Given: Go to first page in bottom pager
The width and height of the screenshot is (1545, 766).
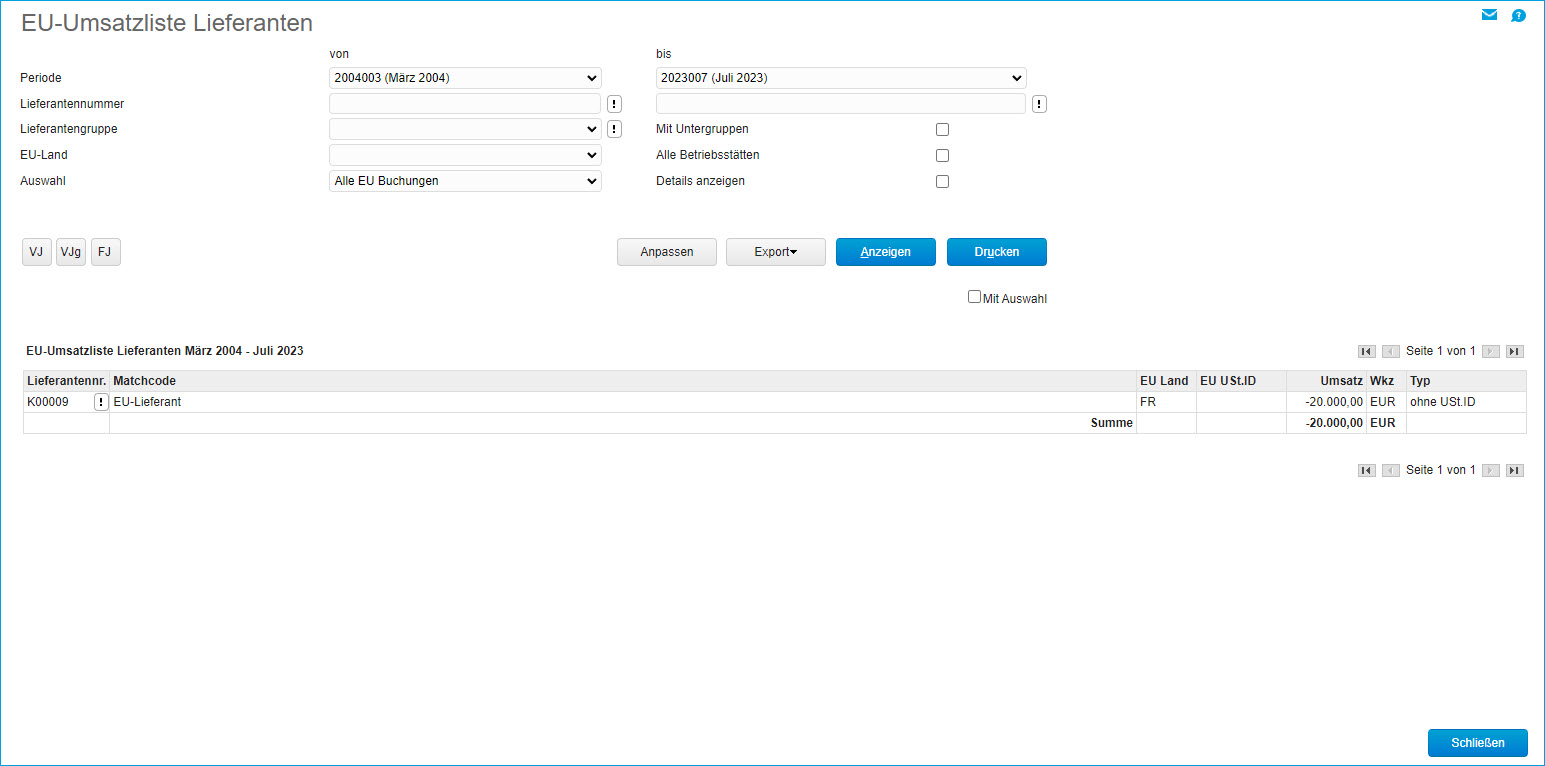Looking at the screenshot, I should tap(1366, 470).
